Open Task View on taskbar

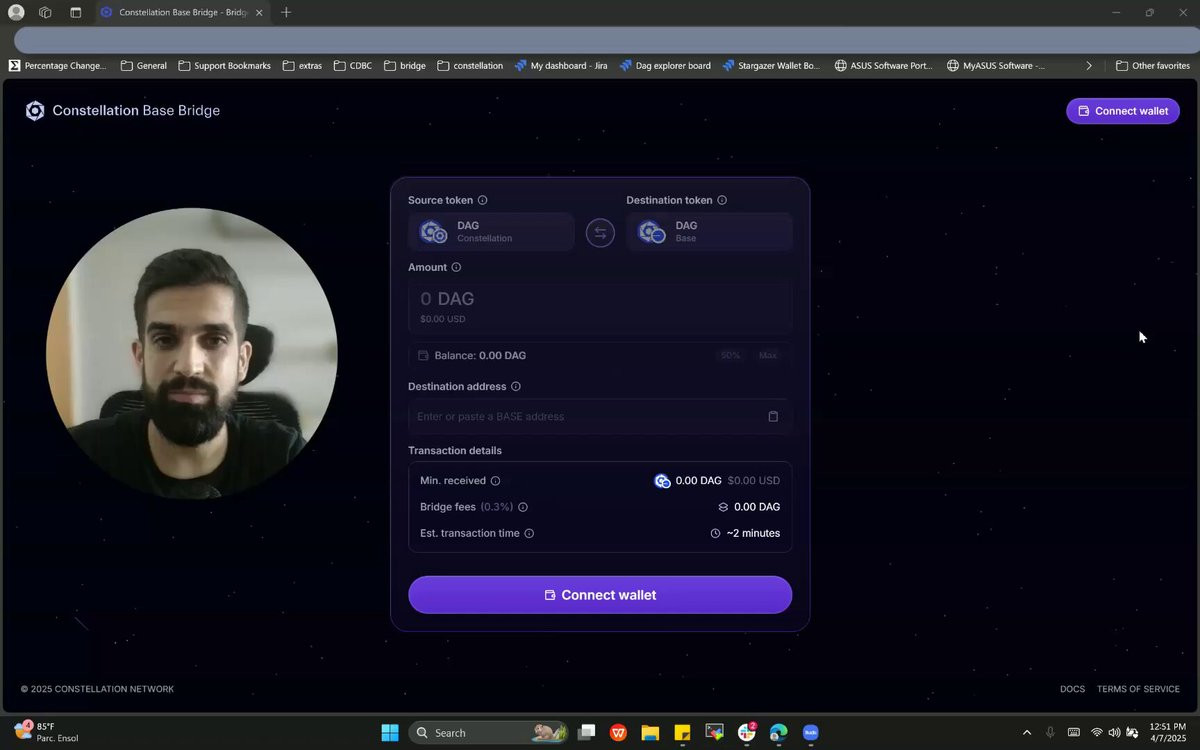587,732
